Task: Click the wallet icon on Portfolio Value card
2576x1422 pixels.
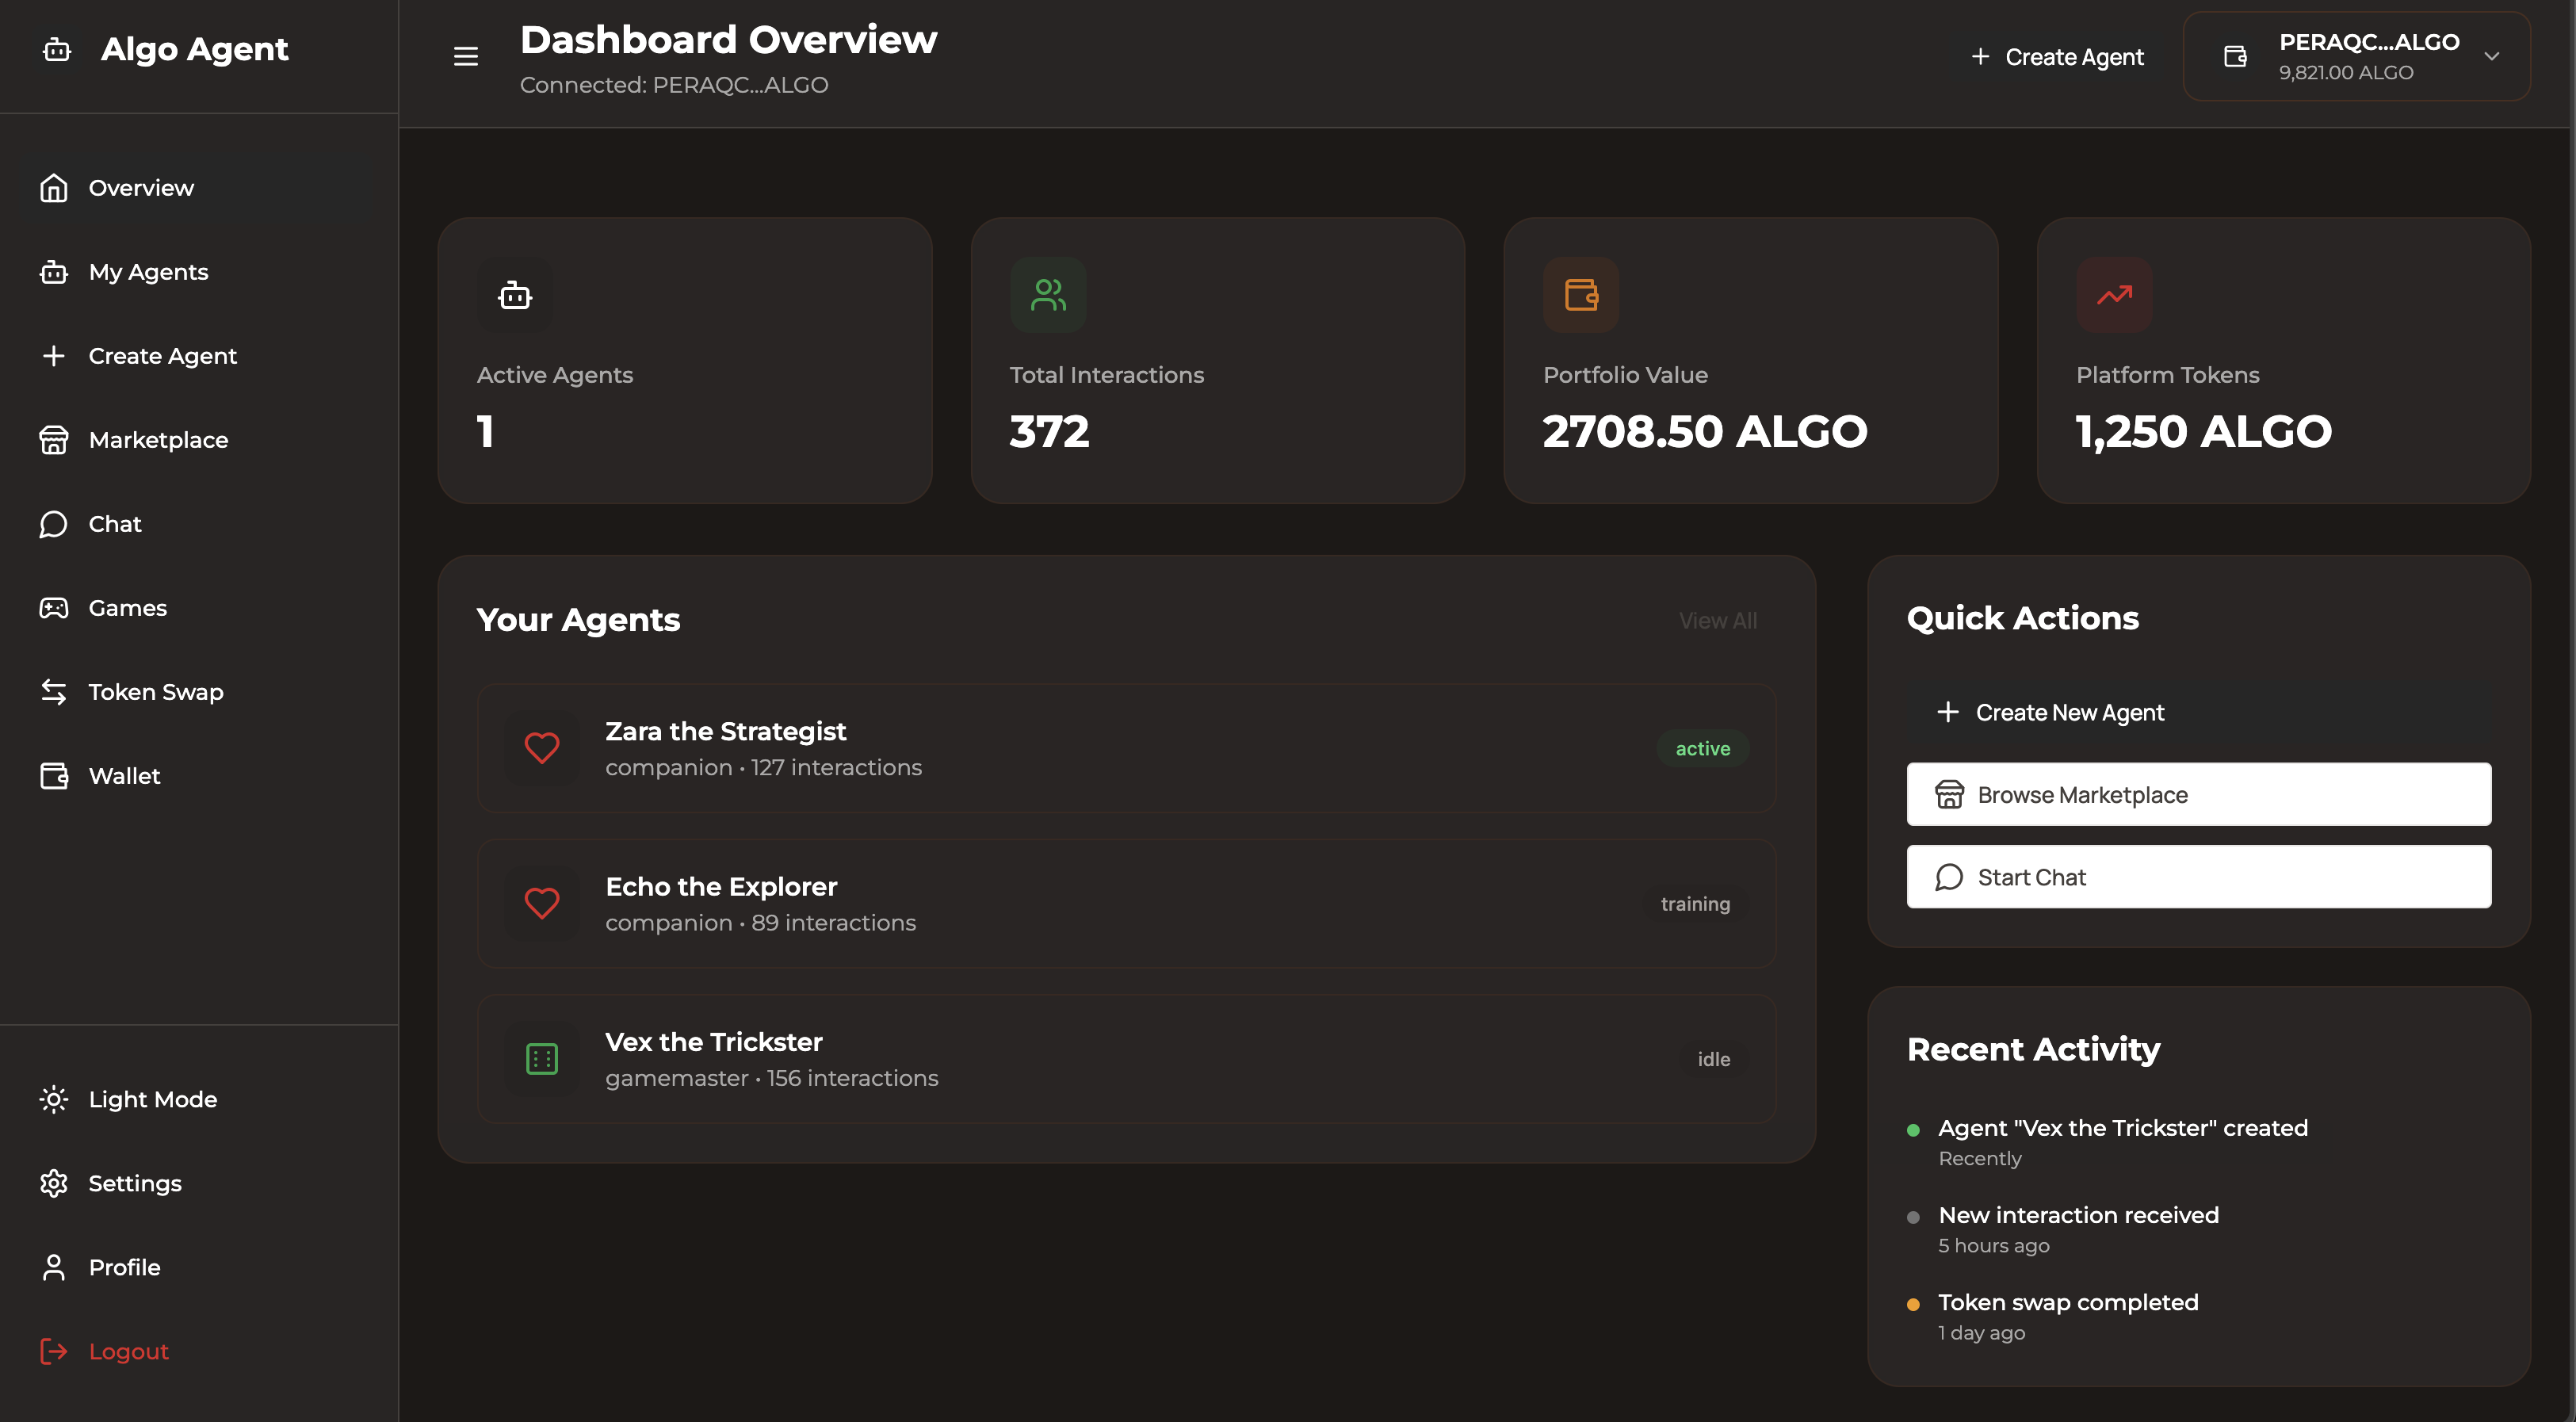Action: (1580, 295)
